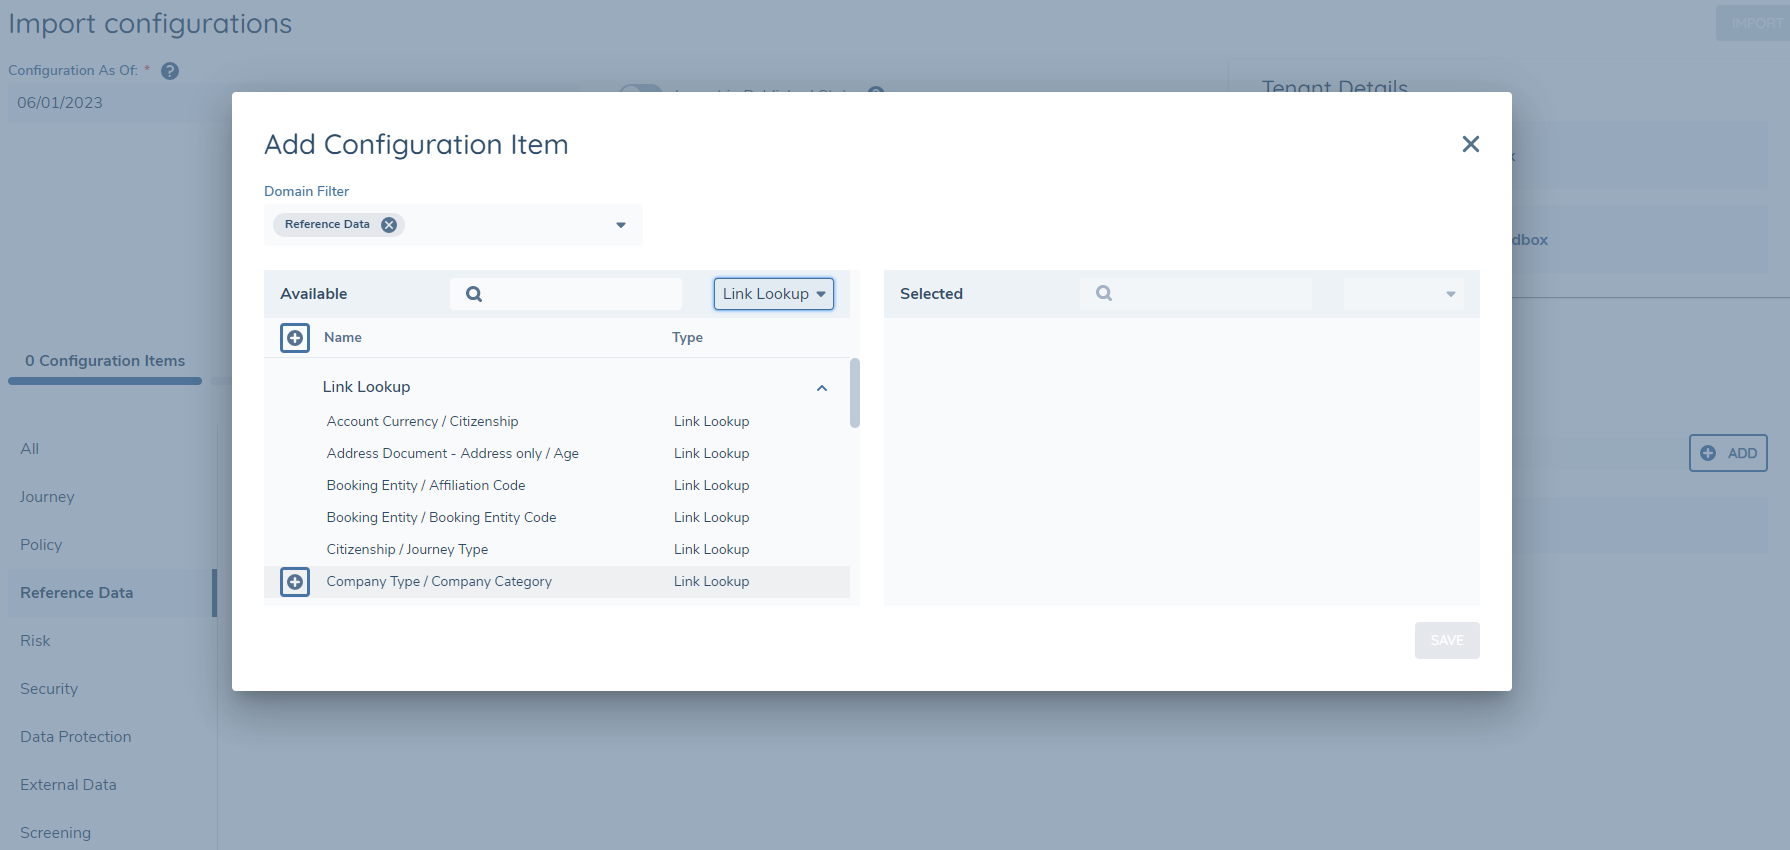1790x850 pixels.
Task: Click the Selected search magnifier icon
Action: click(x=1104, y=294)
